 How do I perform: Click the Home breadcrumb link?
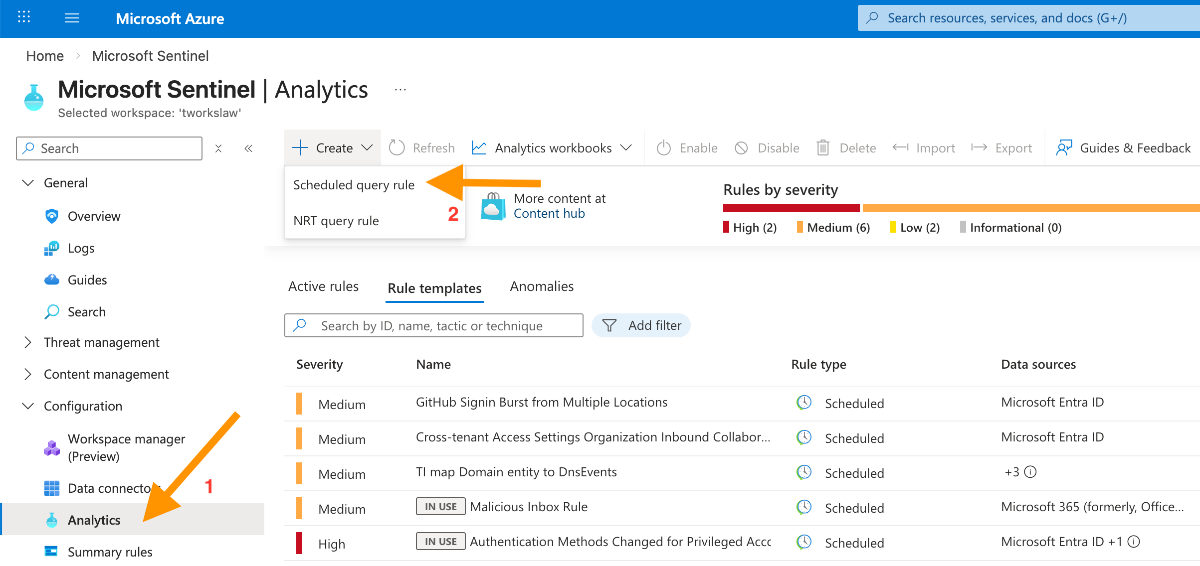[45, 56]
